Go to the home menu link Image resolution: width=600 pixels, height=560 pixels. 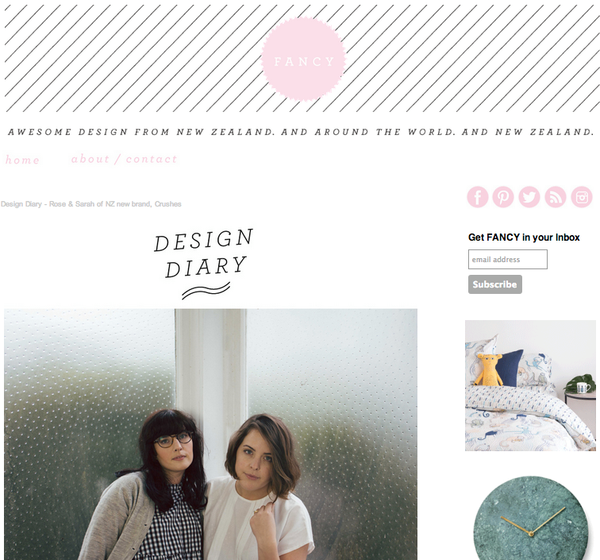[22, 160]
